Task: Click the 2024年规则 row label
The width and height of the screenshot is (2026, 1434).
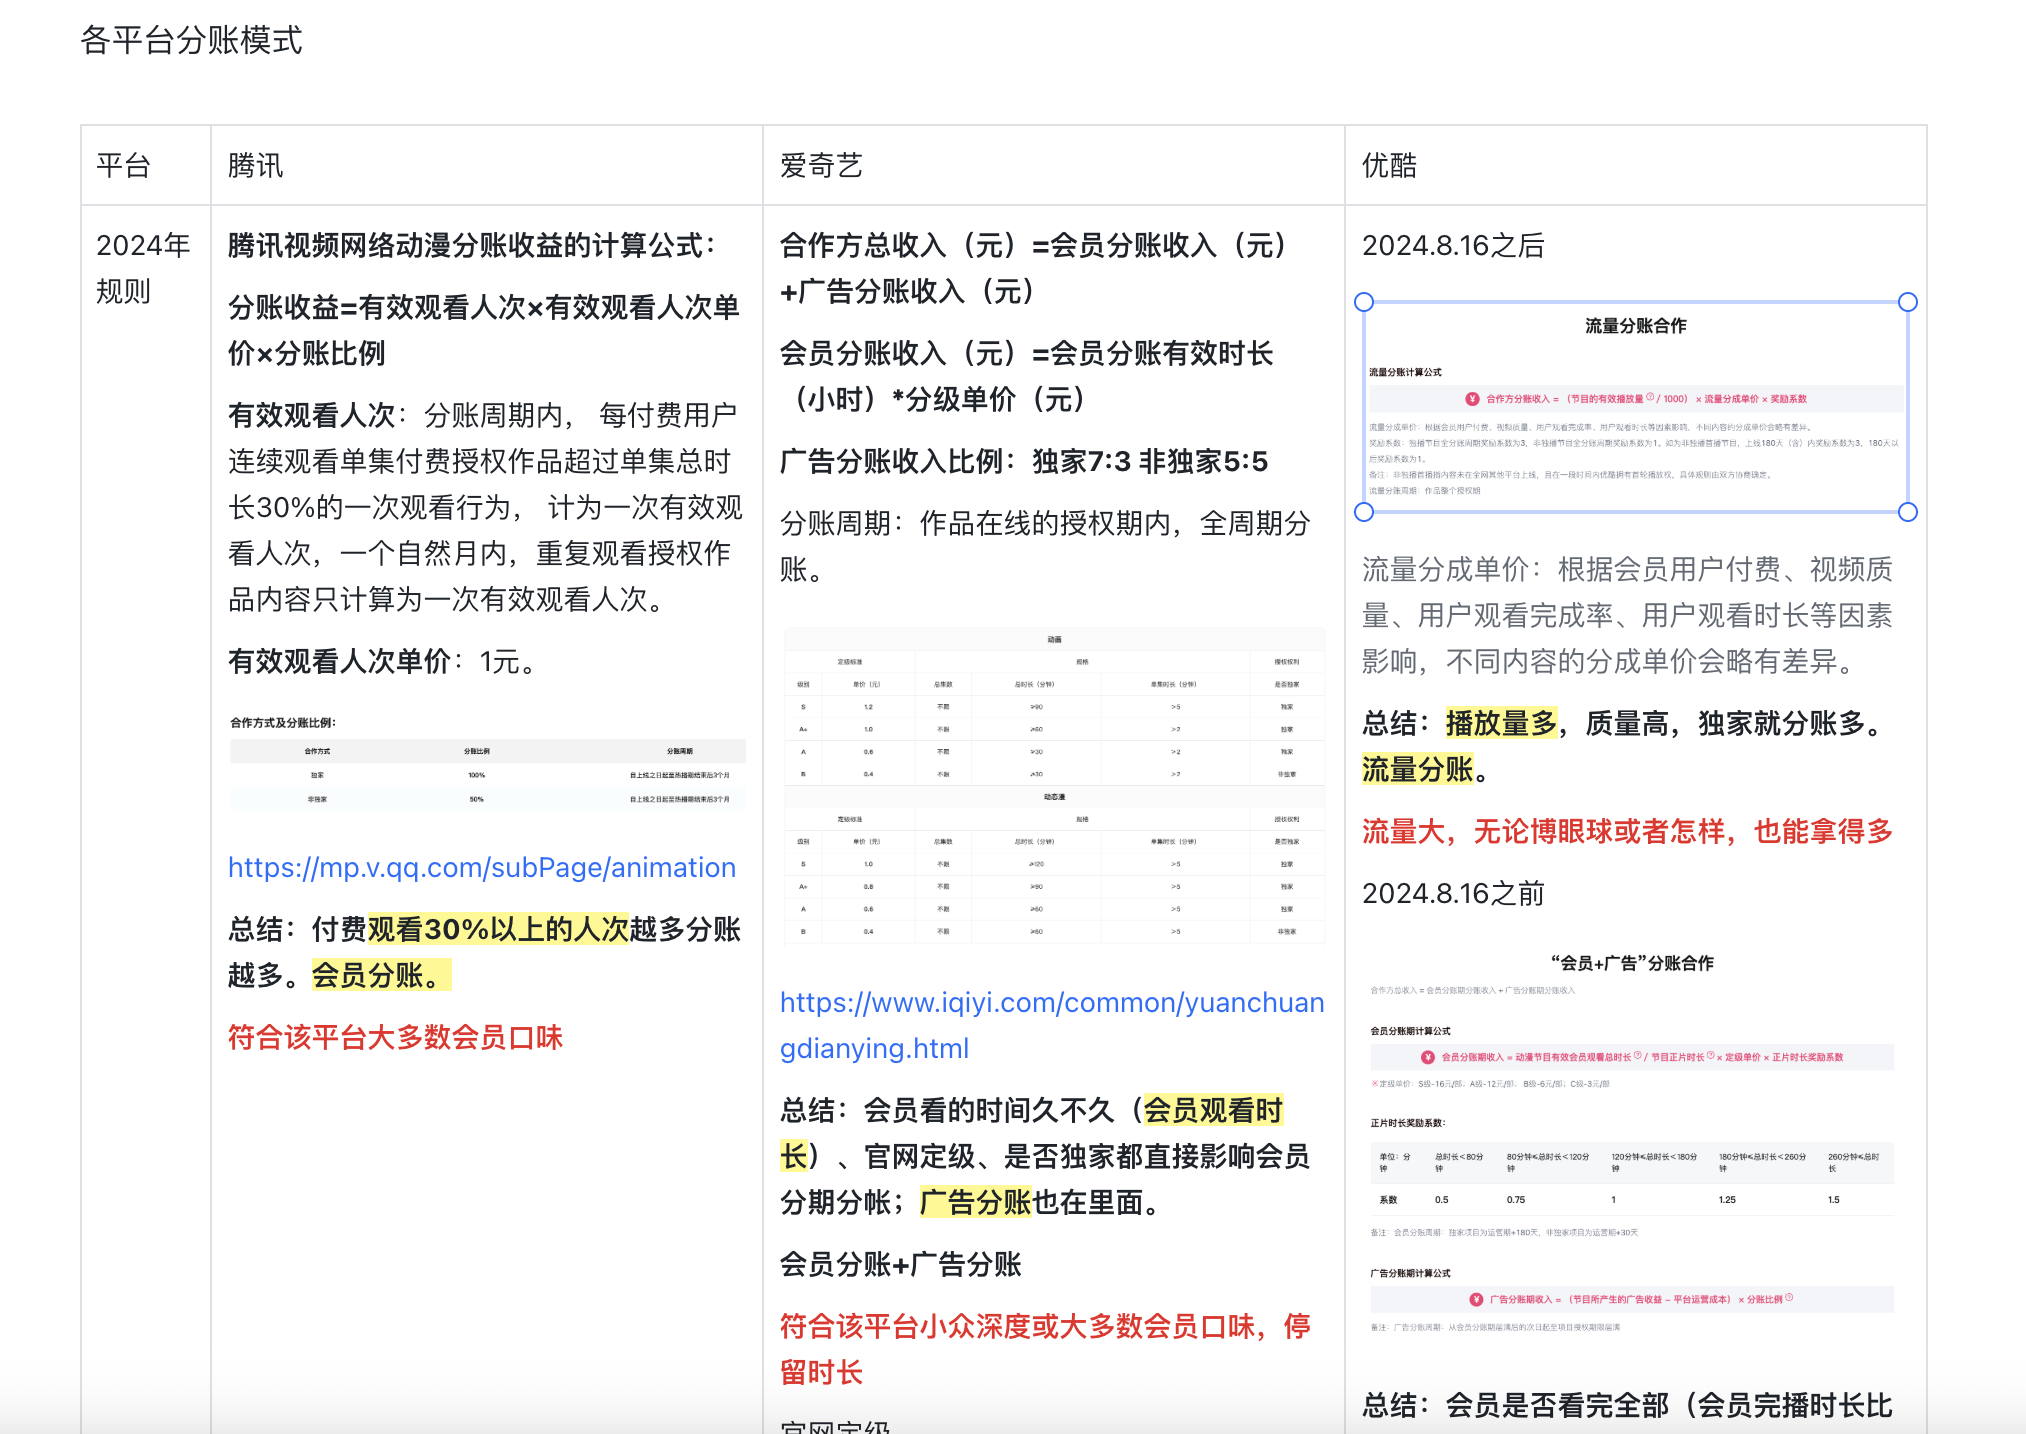Action: point(143,268)
